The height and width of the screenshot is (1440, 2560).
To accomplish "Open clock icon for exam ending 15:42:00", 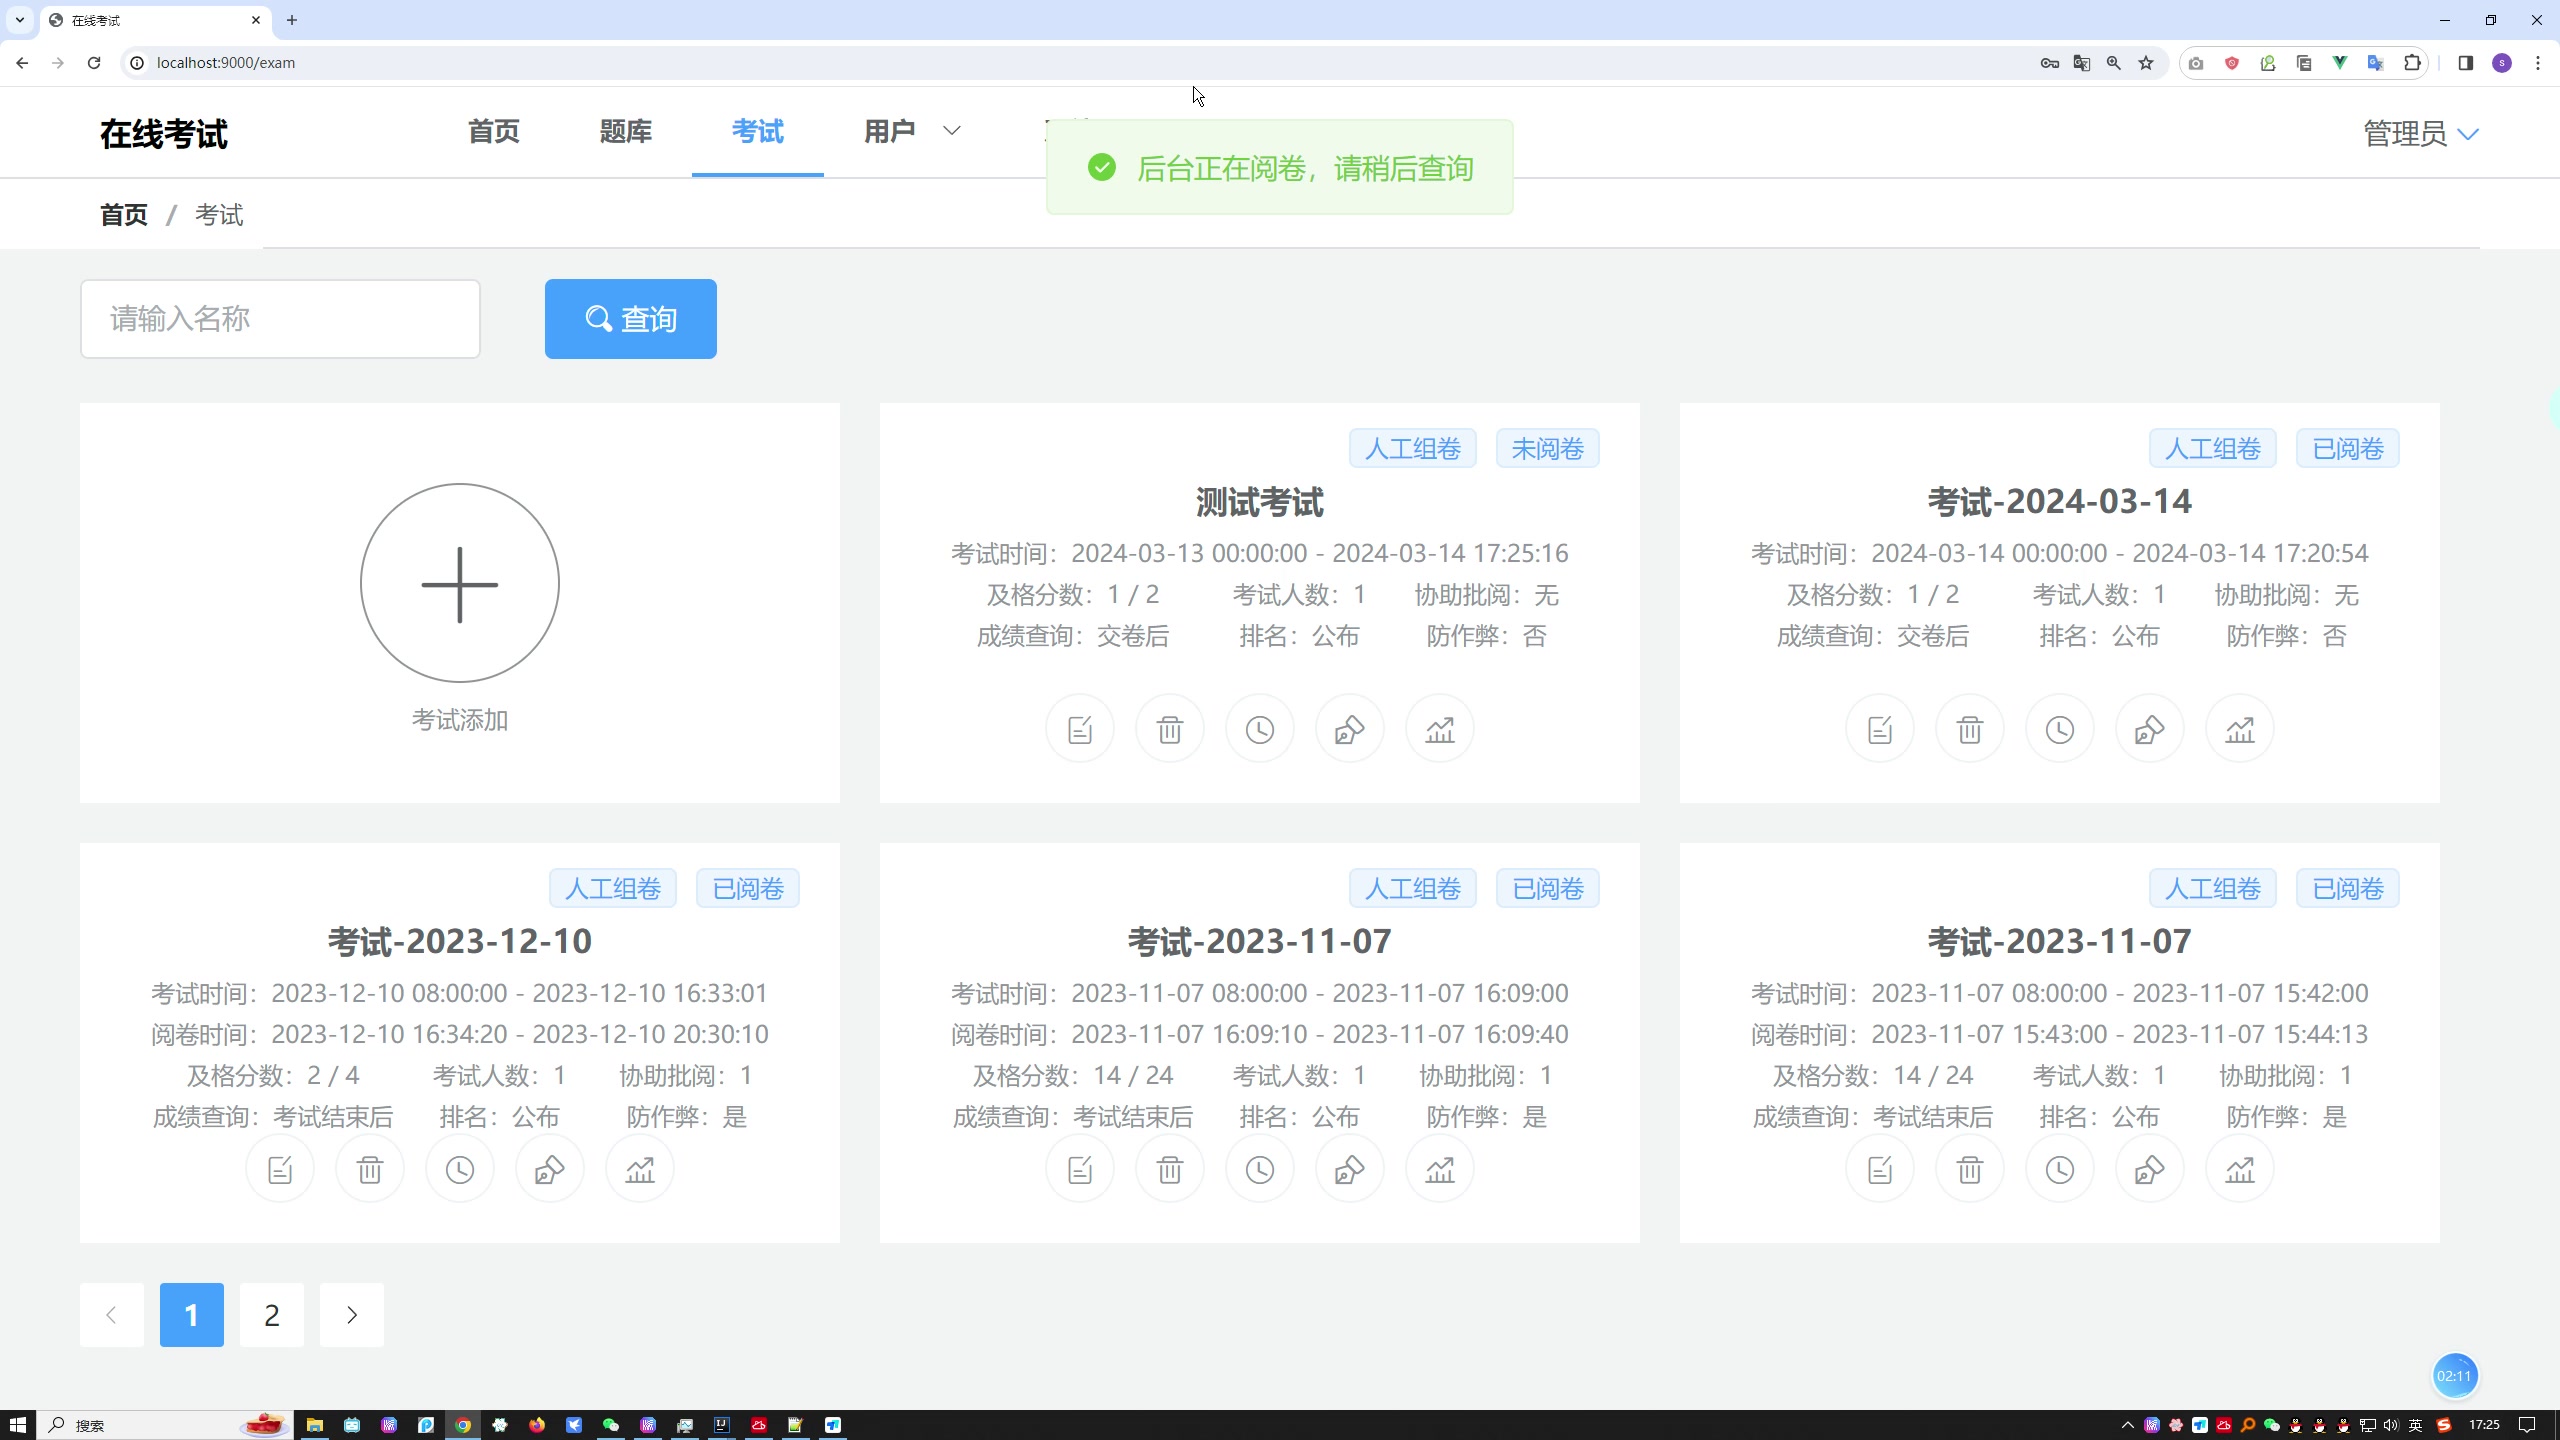I will [x=2060, y=1169].
